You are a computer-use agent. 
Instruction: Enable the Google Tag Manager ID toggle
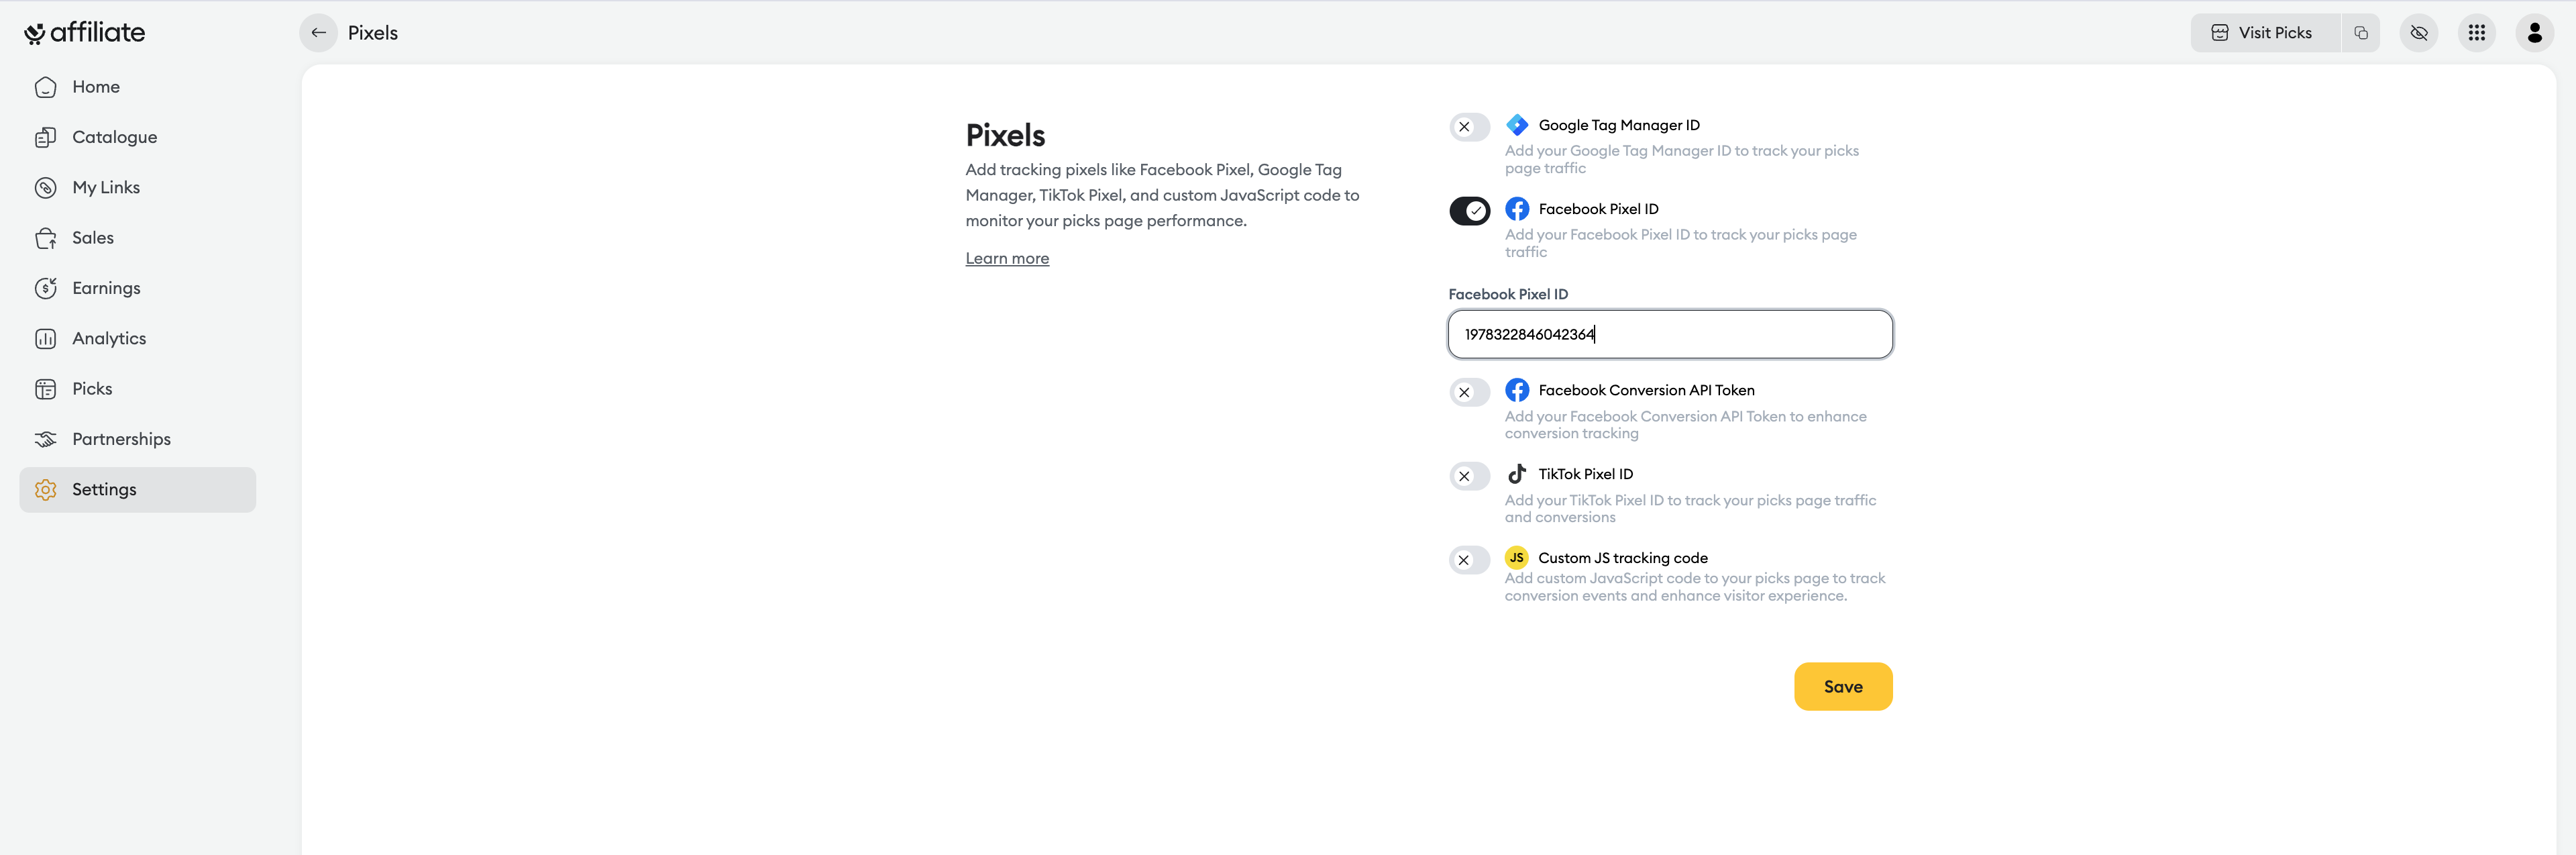point(1469,127)
